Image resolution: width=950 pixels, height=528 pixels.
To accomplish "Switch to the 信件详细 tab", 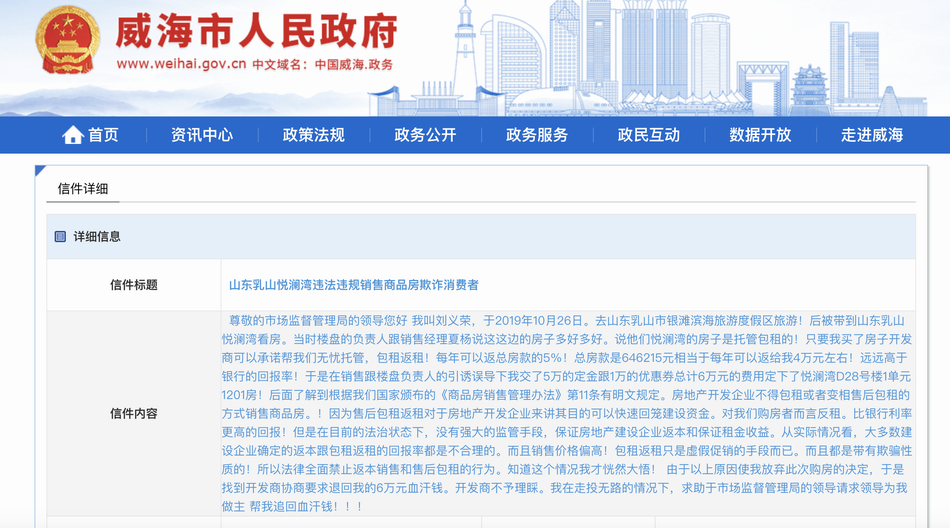I will (x=83, y=188).
